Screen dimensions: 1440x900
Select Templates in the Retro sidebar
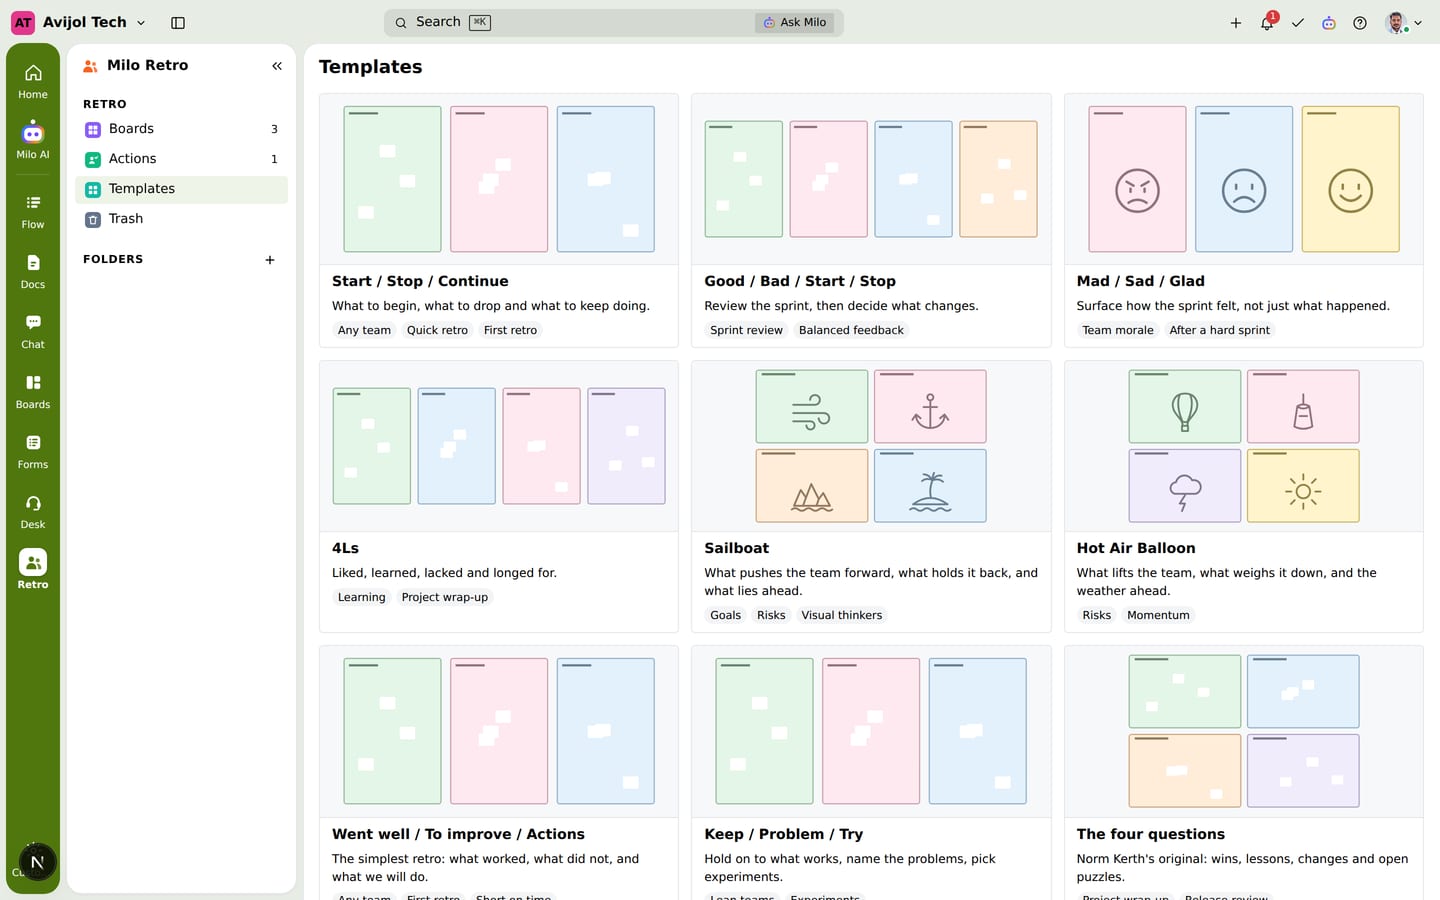(x=181, y=189)
